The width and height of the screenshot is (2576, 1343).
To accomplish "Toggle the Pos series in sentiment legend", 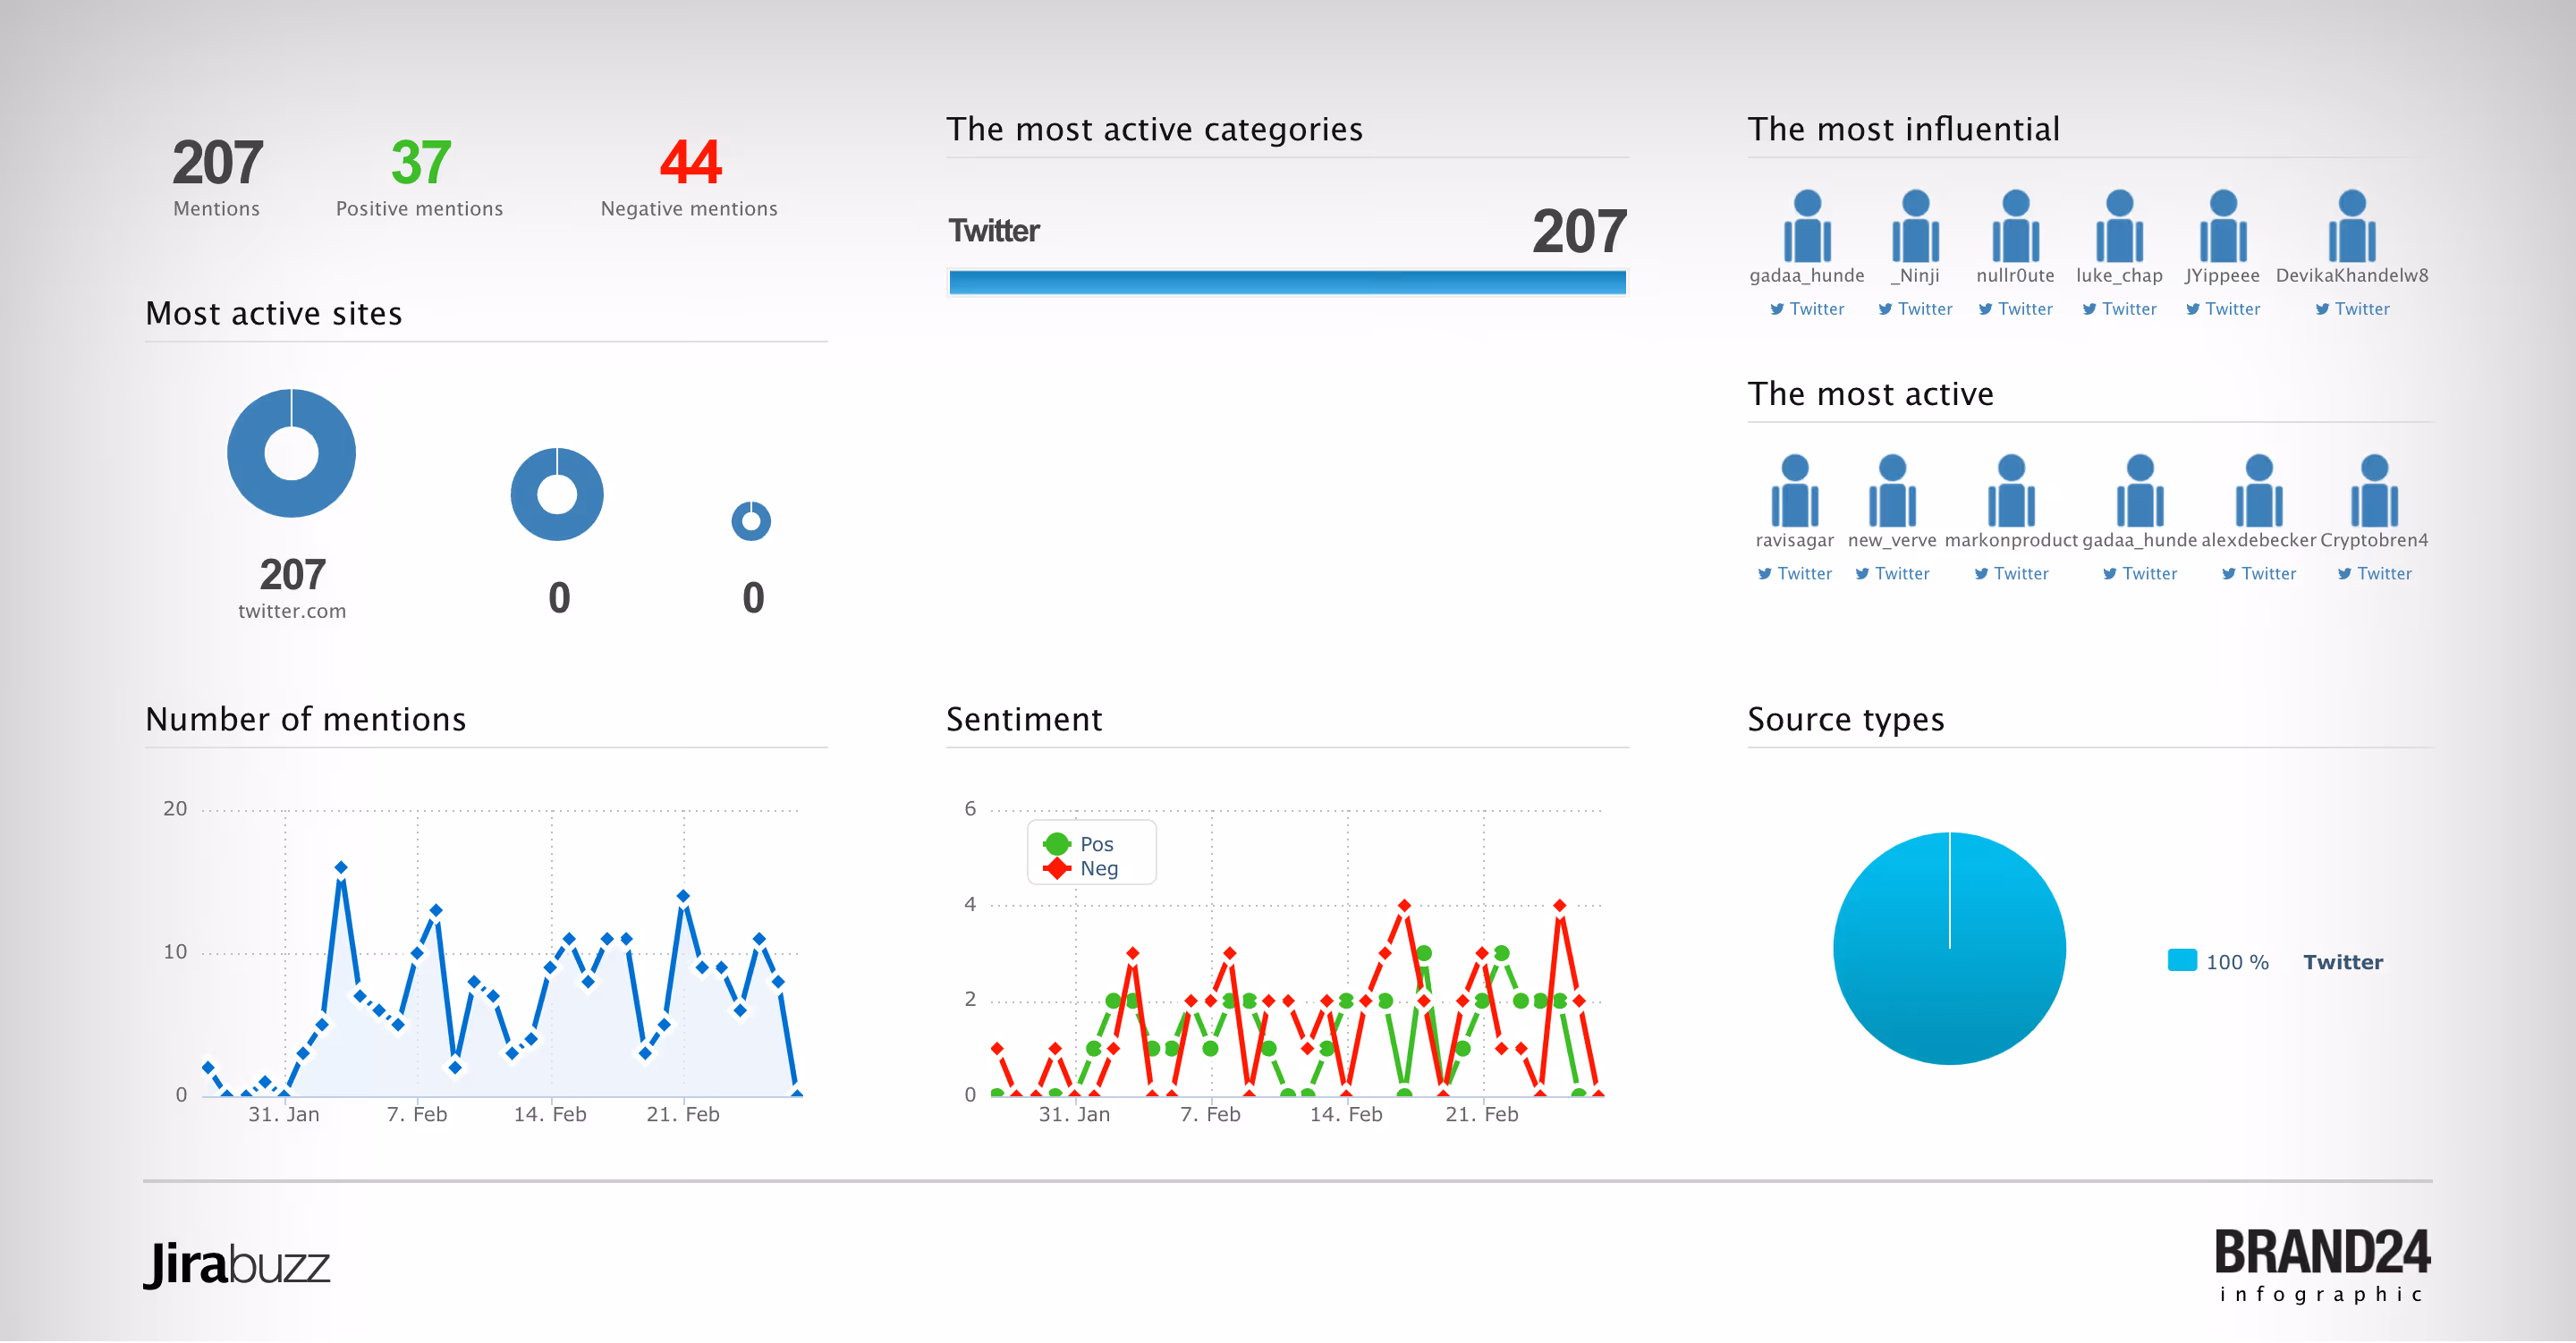I will [1095, 844].
